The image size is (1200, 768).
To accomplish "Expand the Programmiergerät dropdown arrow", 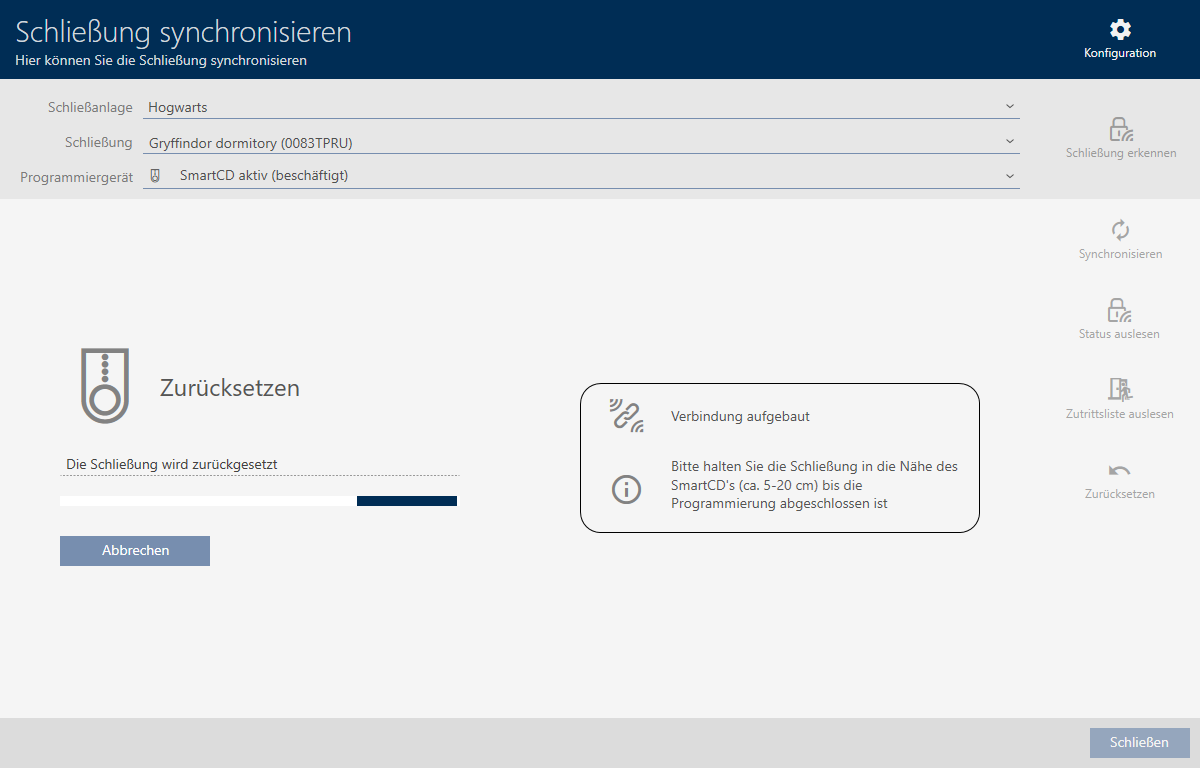I will tap(1009, 176).
